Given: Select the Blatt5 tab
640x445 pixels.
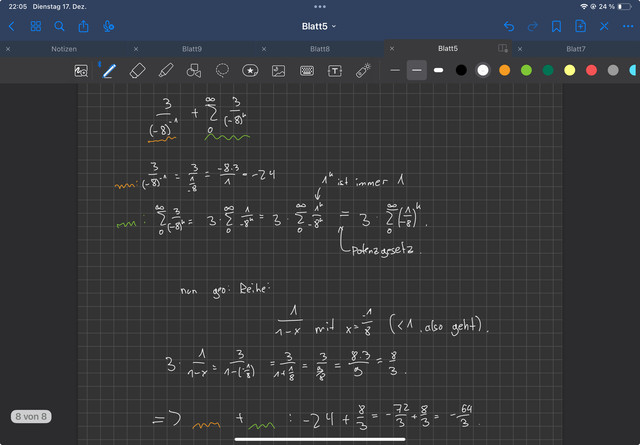Looking at the screenshot, I should pyautogui.click(x=448, y=49).
